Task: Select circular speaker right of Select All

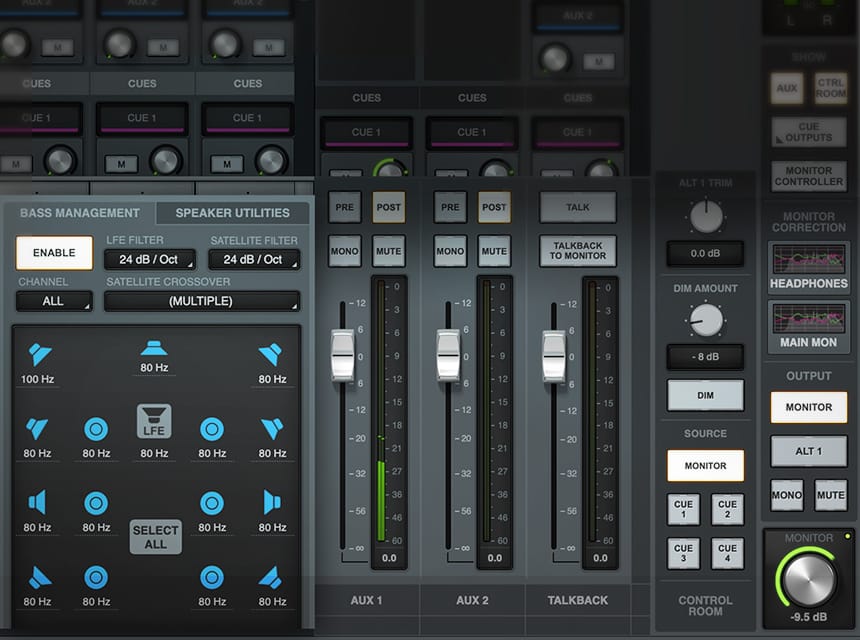Action: [x=212, y=503]
